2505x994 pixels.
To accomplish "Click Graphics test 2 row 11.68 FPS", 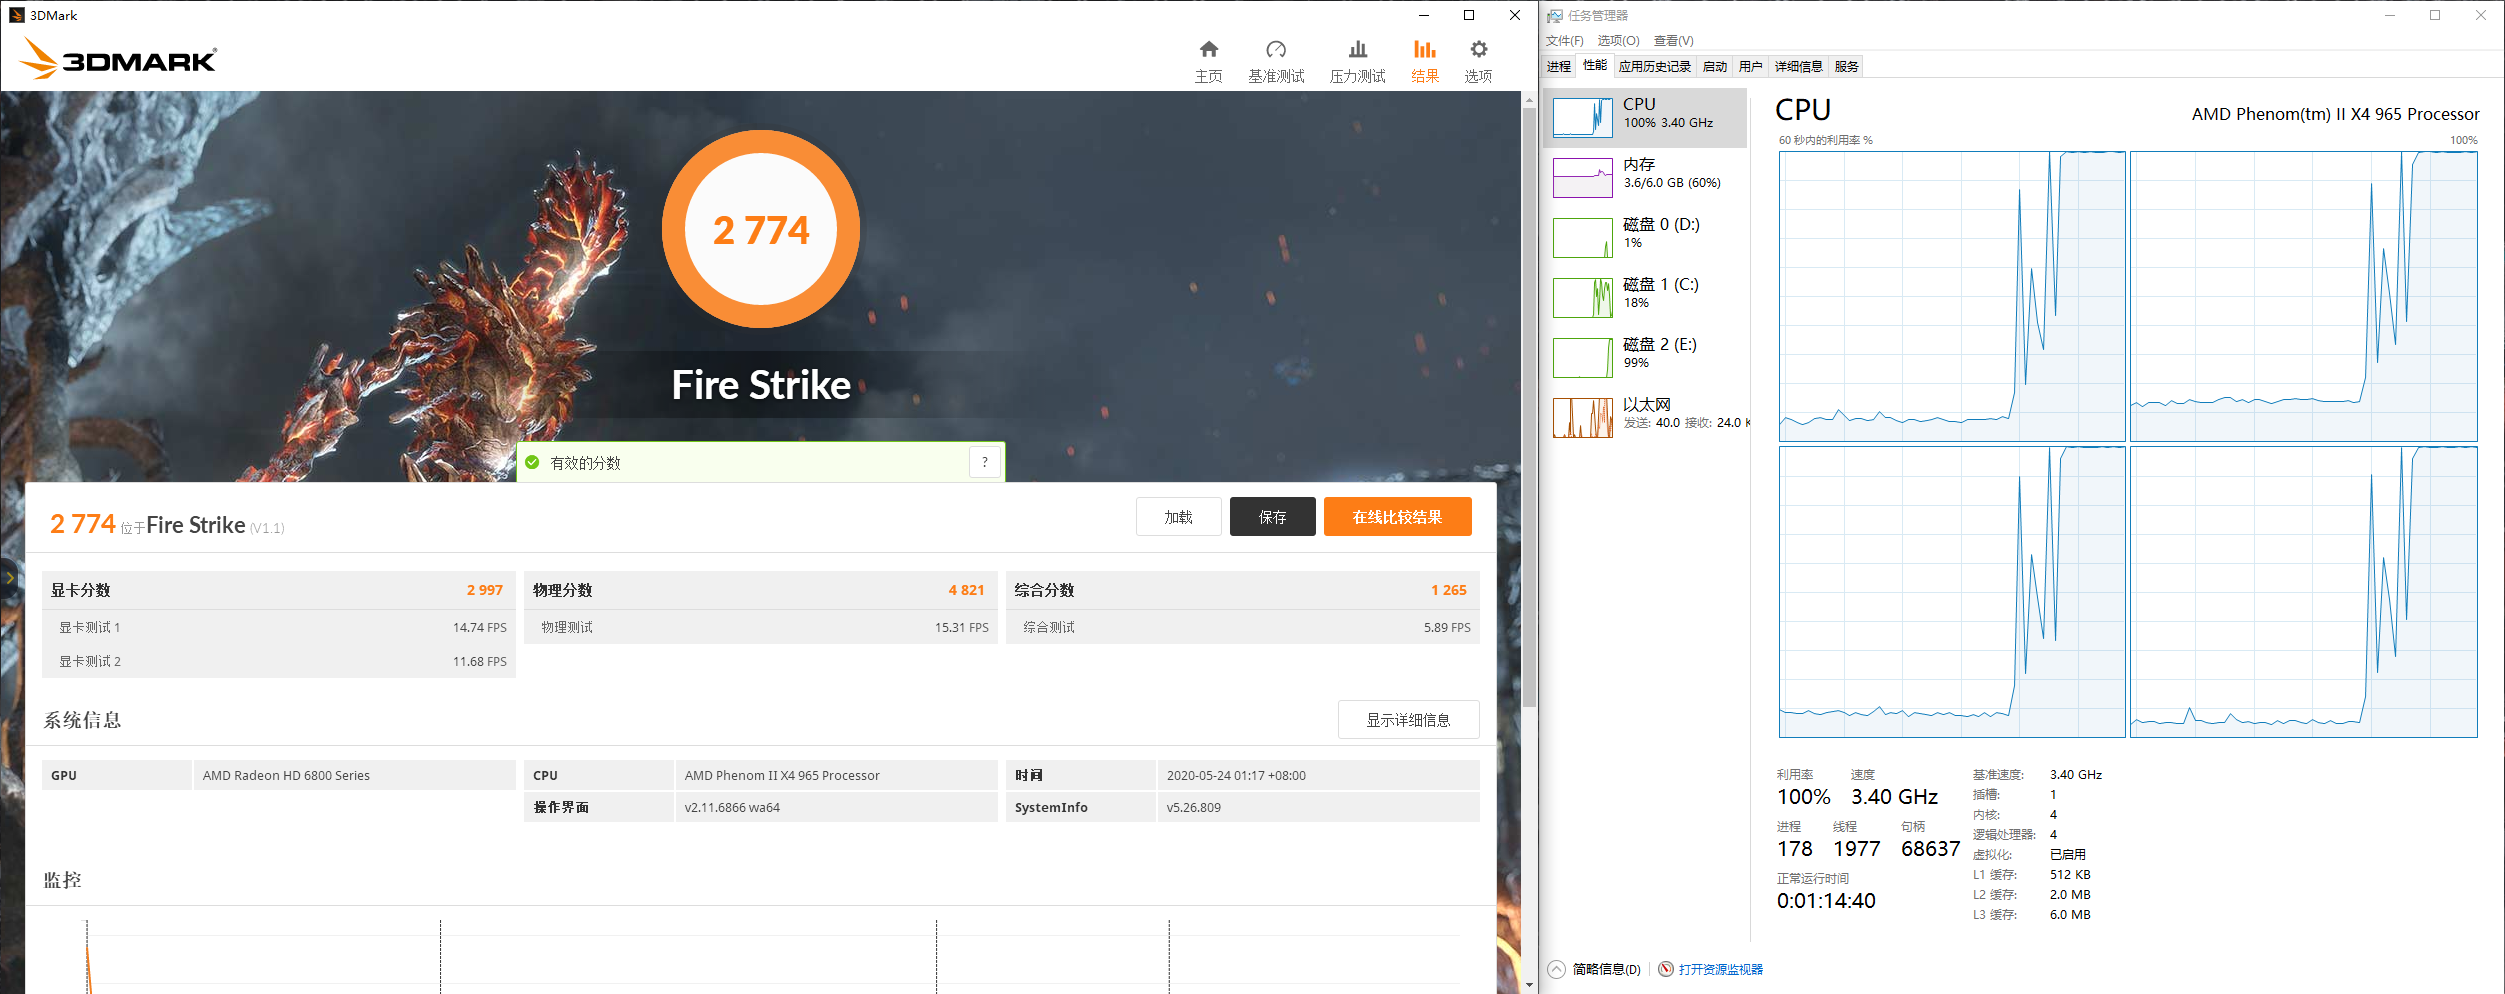I will point(279,661).
